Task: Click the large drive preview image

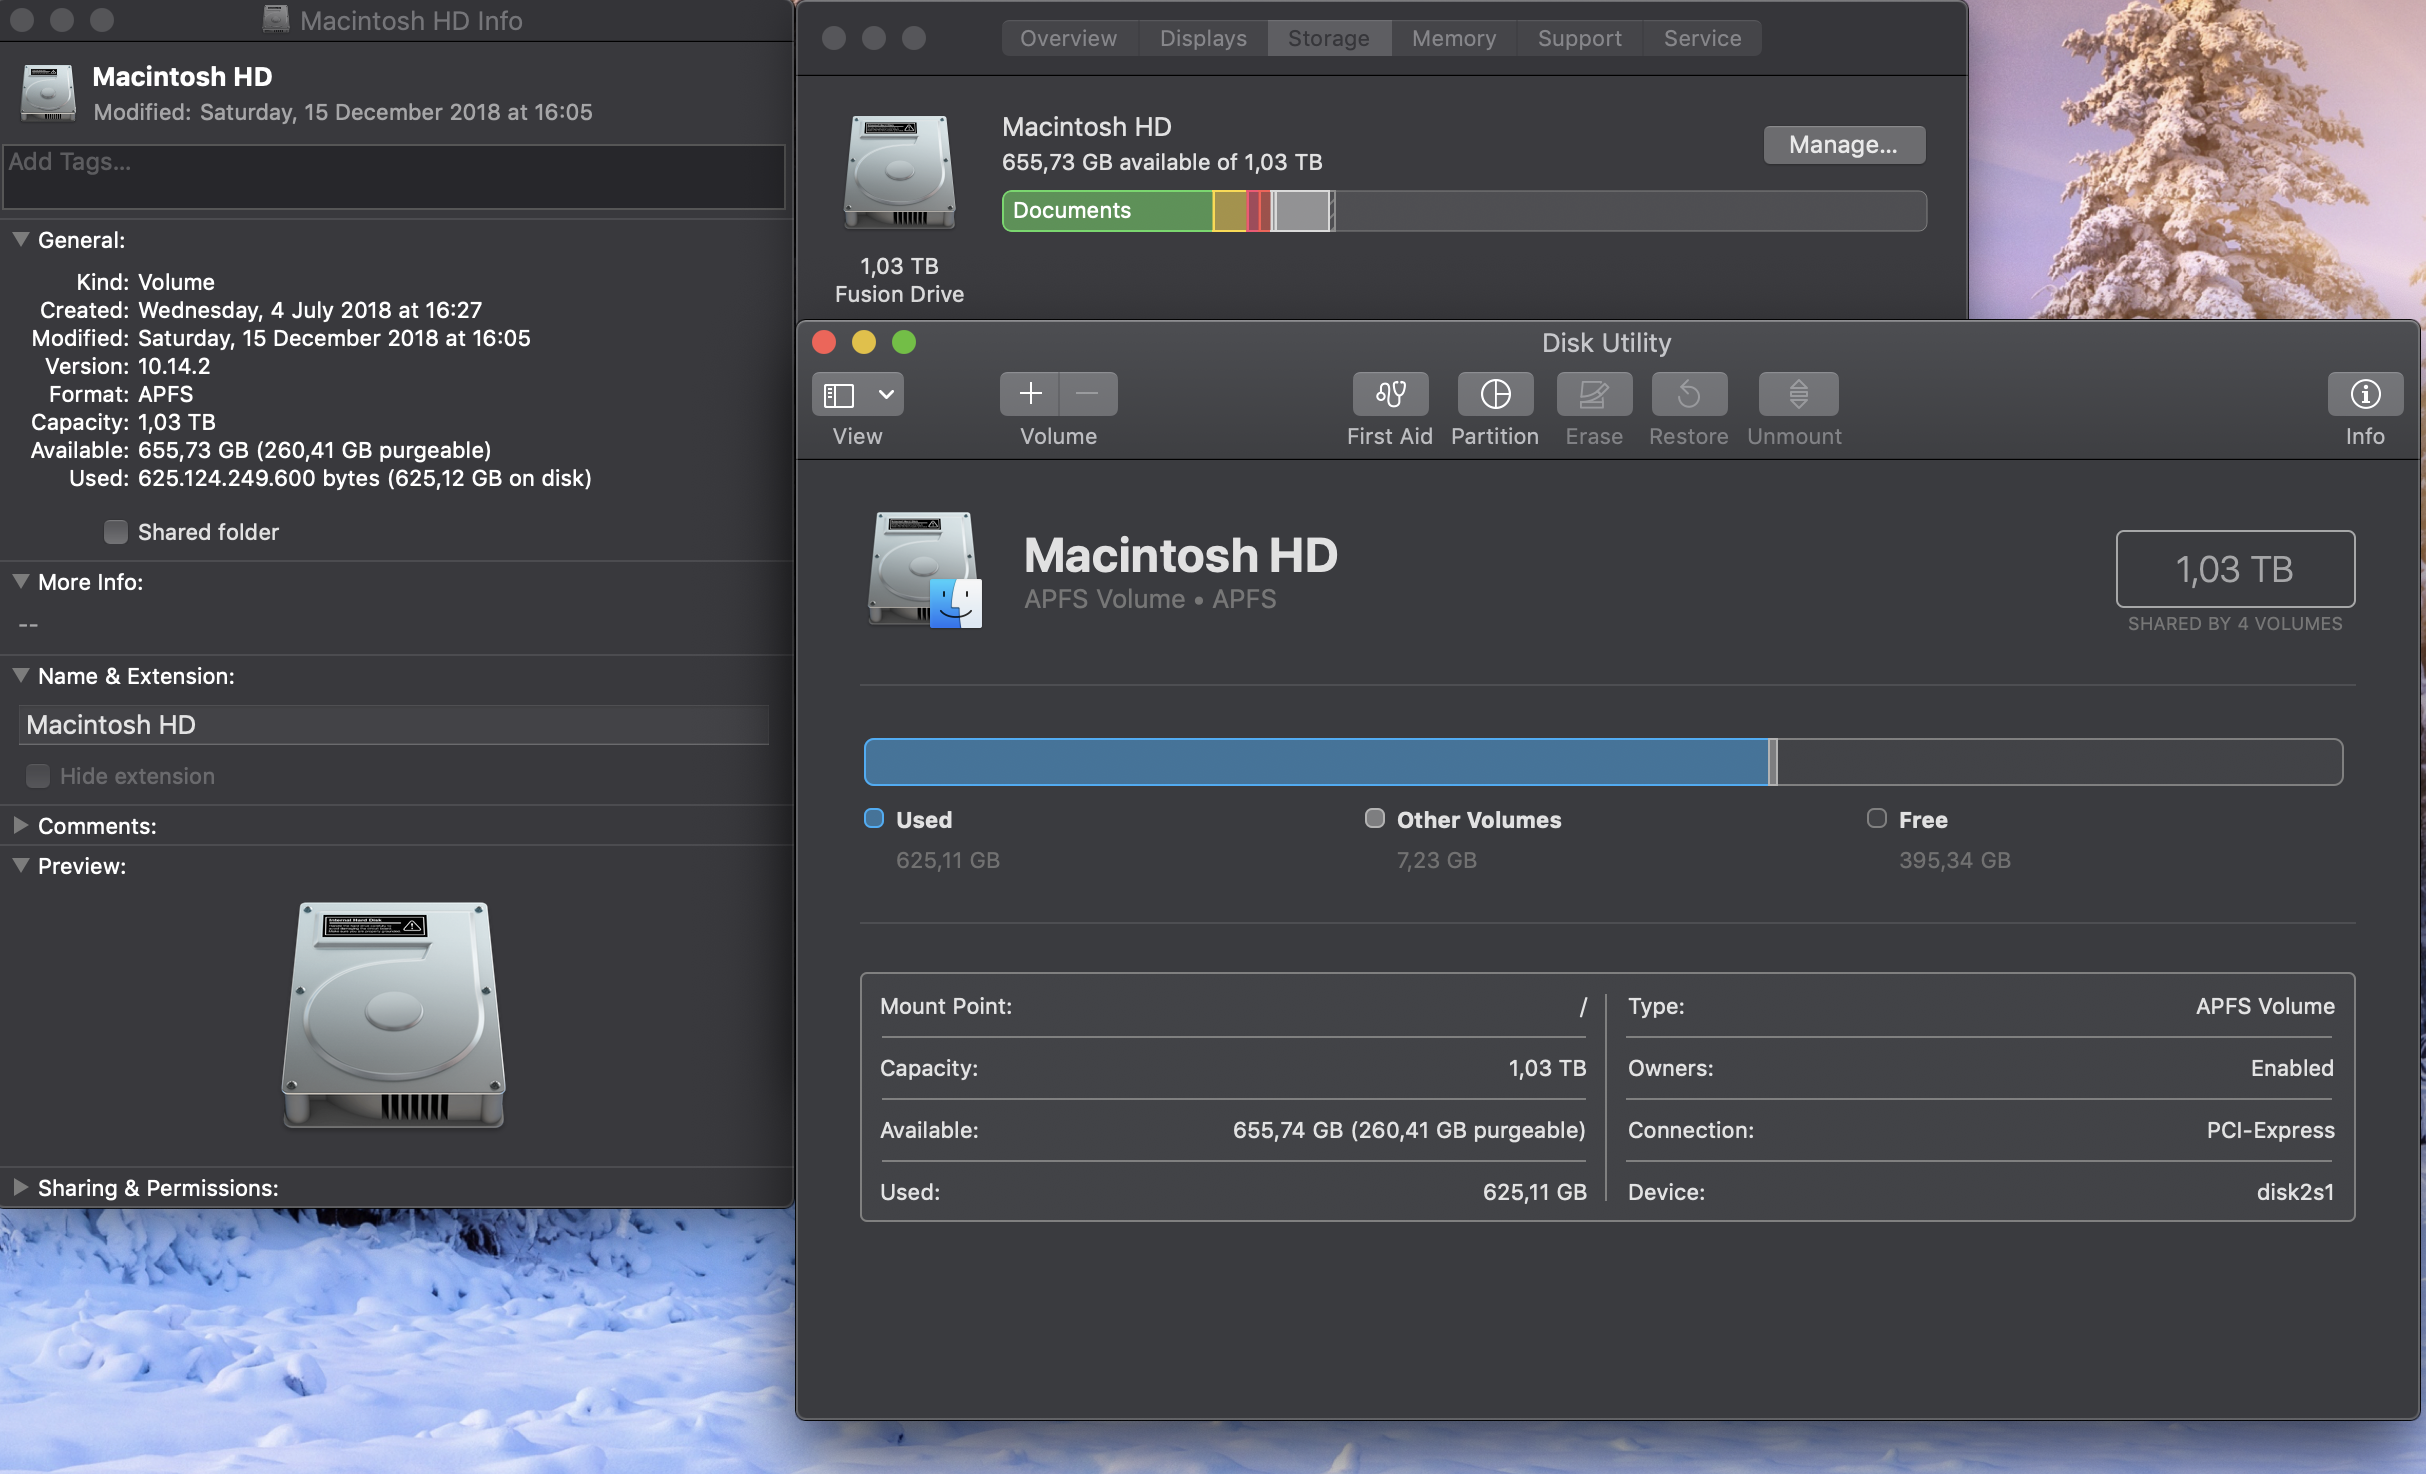Action: pos(394,1015)
